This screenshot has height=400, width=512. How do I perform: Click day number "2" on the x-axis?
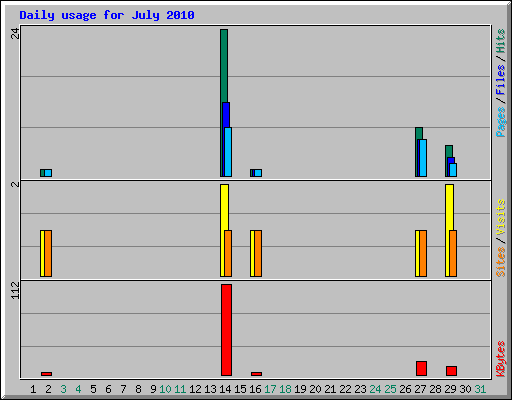[48, 389]
